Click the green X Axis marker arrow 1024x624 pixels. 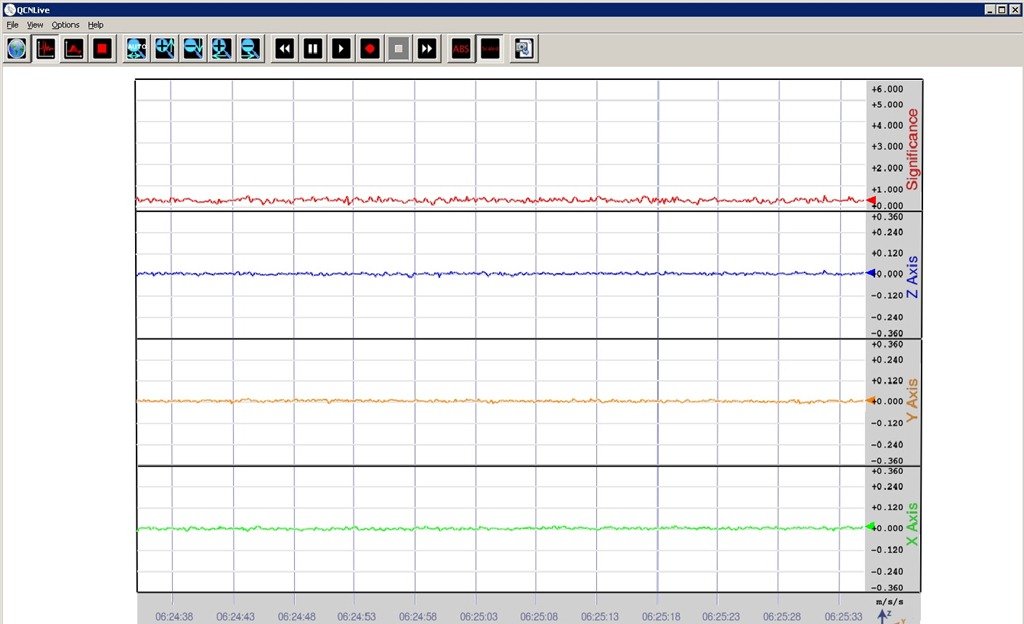[871, 526]
